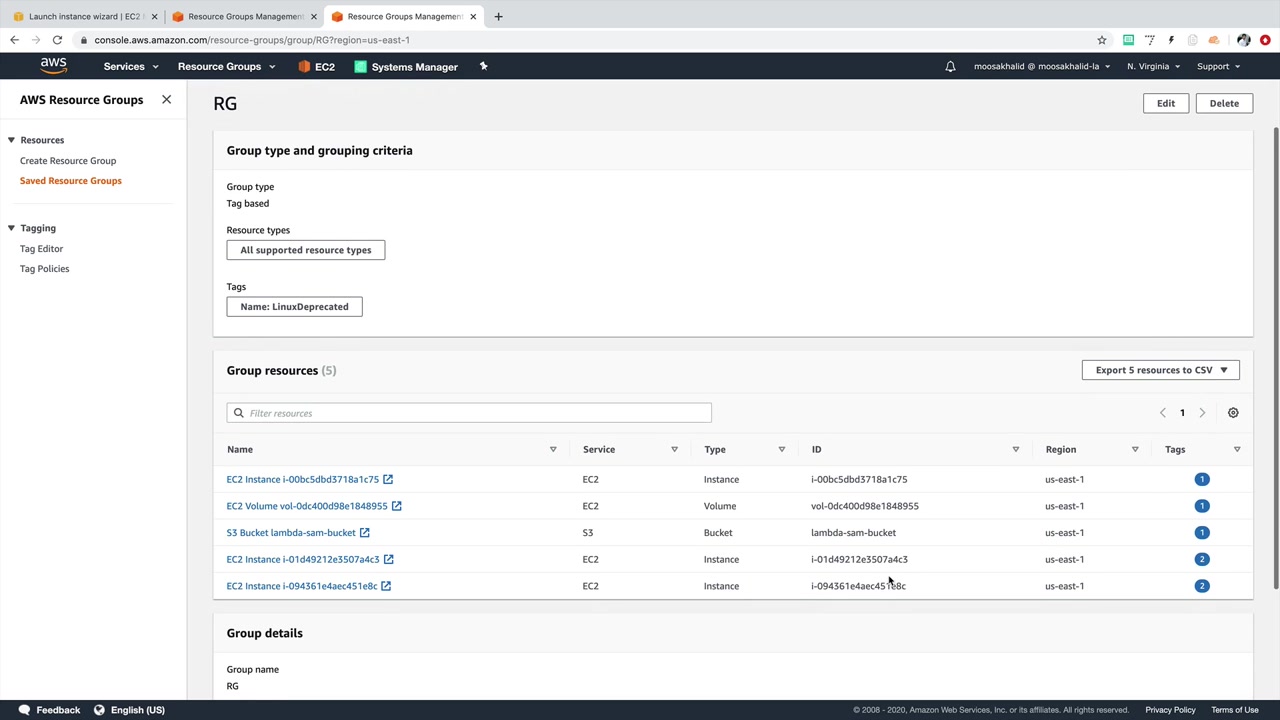Open EC2 Instance i-00bc5dbd3718a1c75 link
Screen dimensions: 1280x720
[x=303, y=479]
